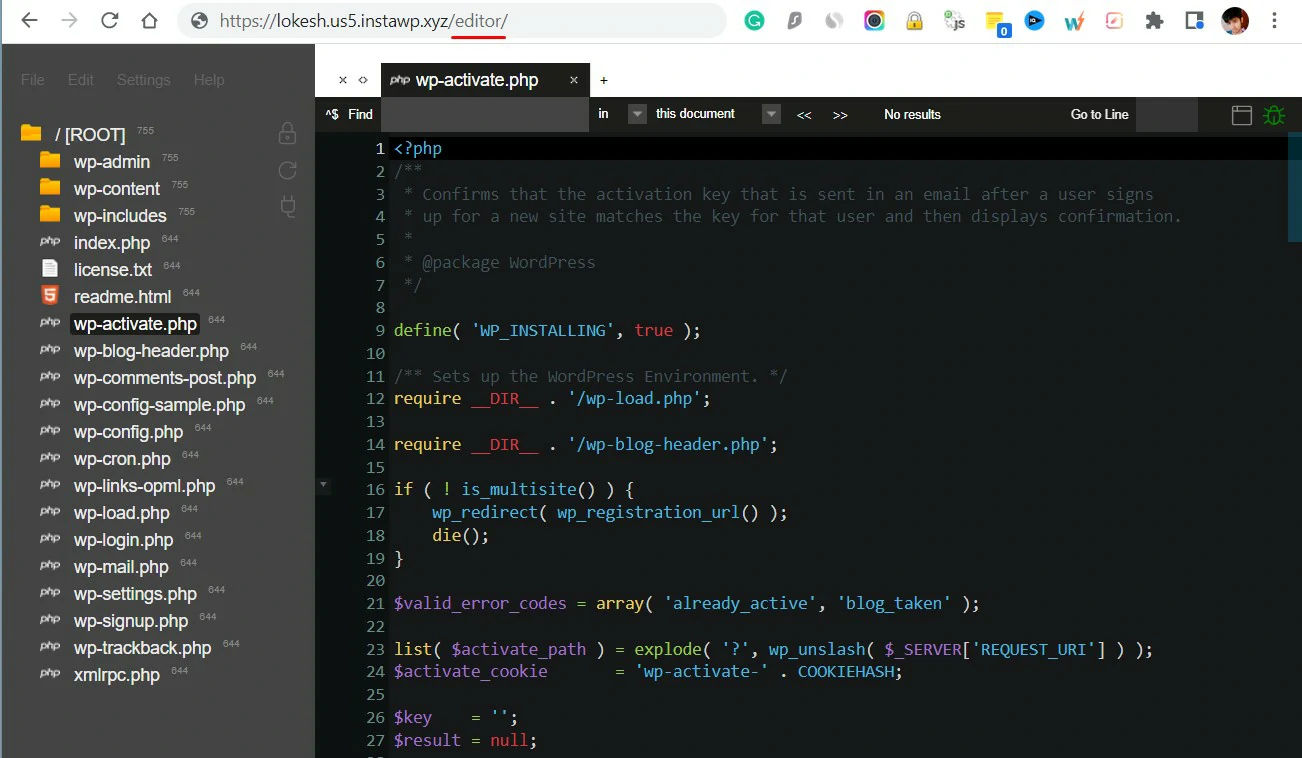Open wp-config.php in the file tree
Viewport: 1302px width, 758px height.
128,431
